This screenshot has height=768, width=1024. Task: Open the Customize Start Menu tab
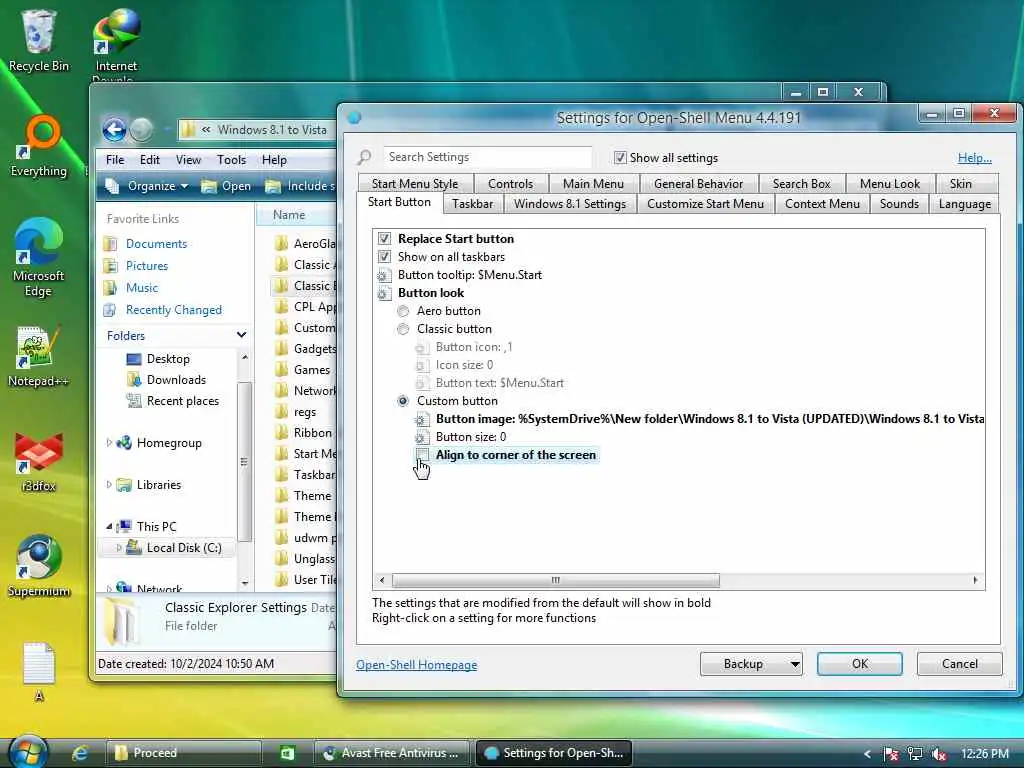click(x=705, y=204)
